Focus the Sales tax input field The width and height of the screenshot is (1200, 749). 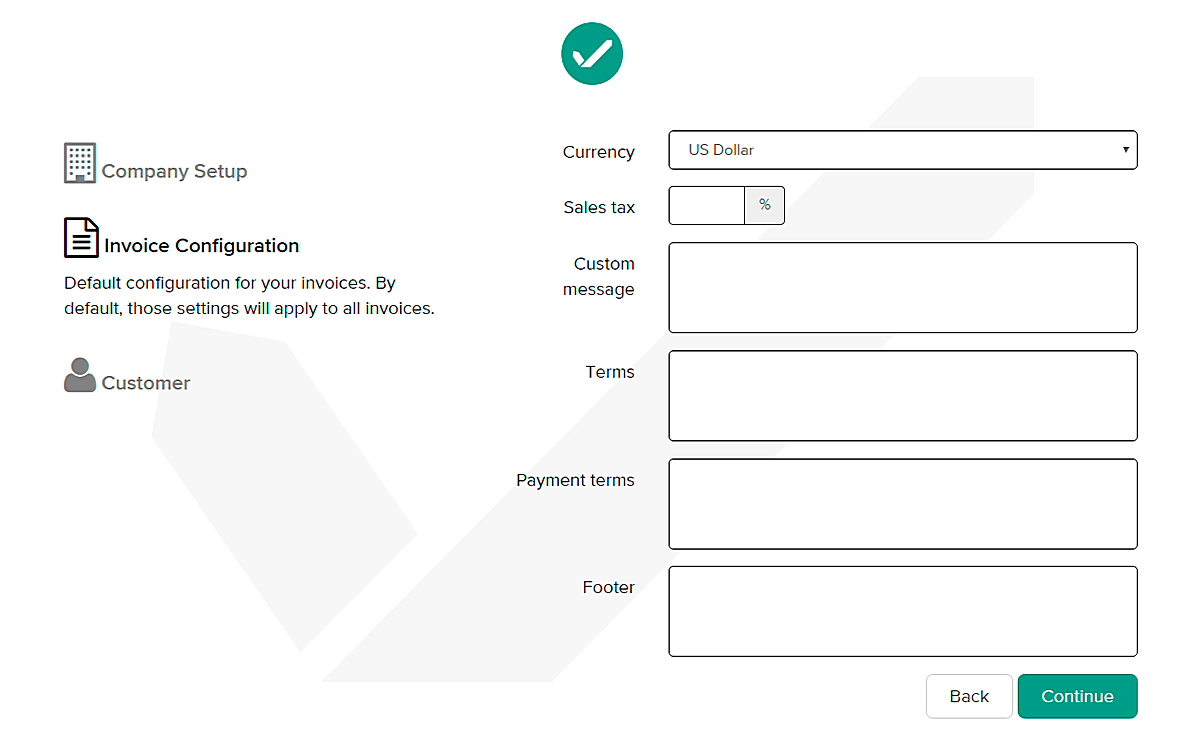coord(707,205)
